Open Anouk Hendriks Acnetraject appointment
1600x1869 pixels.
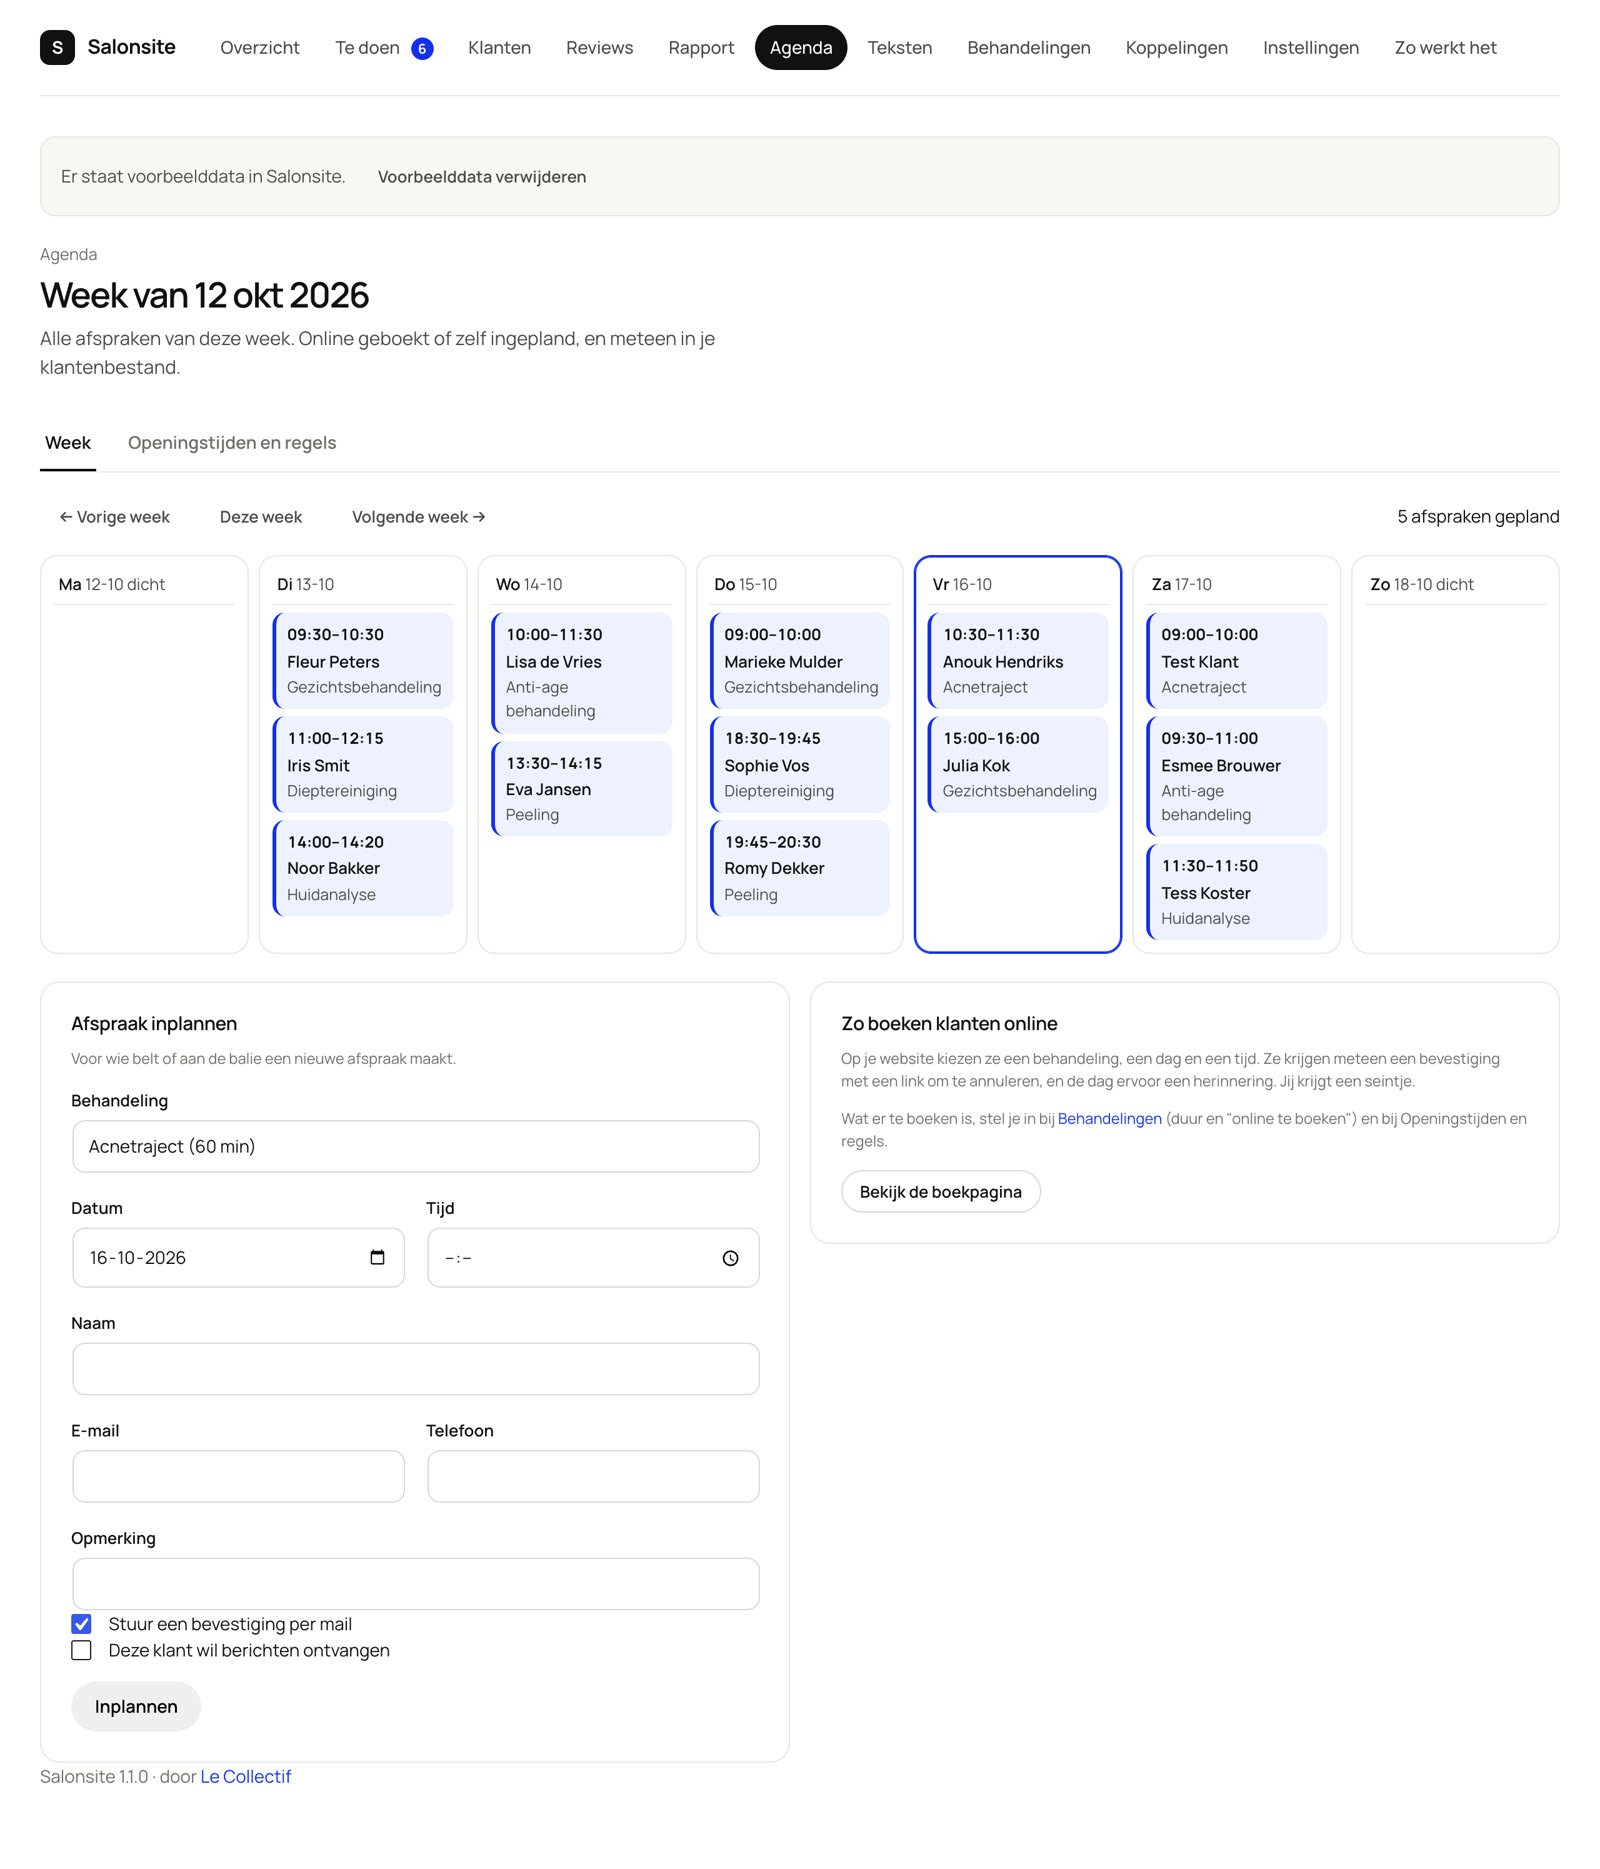(1018, 661)
